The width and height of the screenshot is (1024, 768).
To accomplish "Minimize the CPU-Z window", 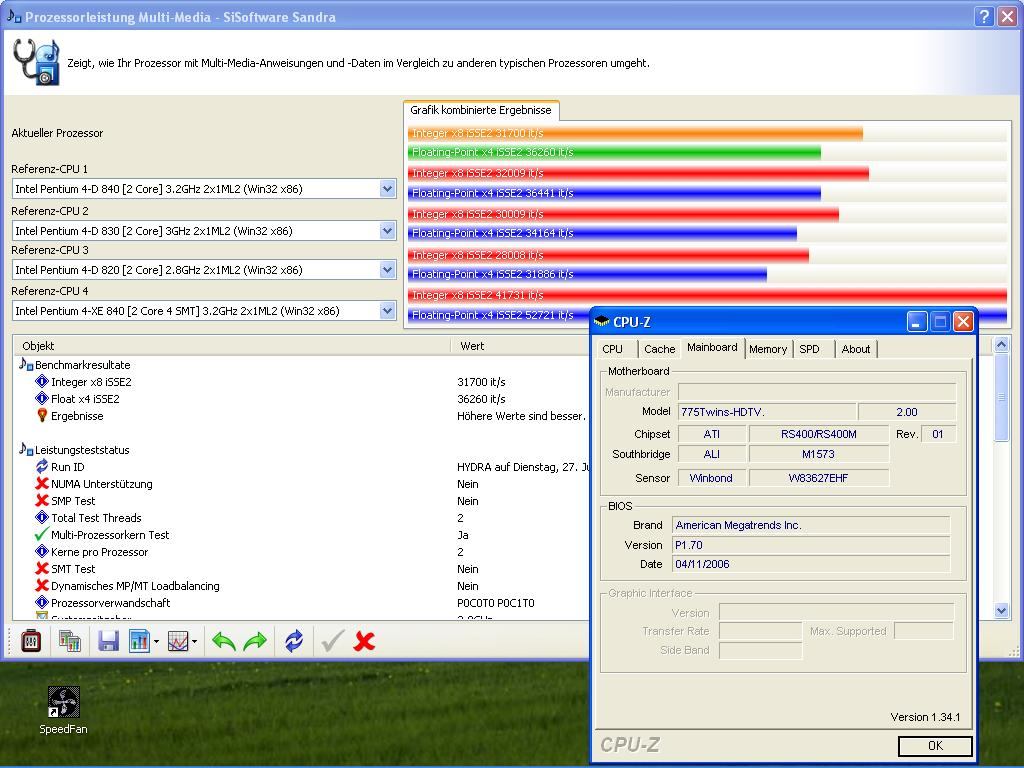I will coord(917,321).
